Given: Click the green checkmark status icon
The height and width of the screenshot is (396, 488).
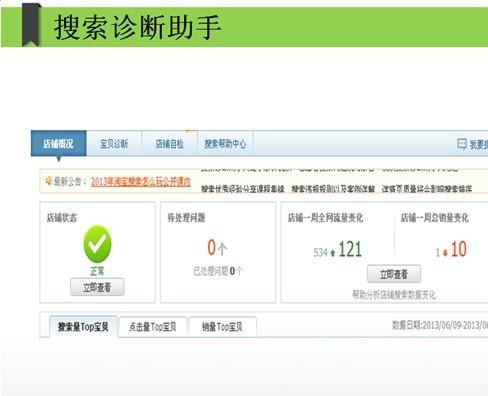Looking at the screenshot, I should tap(97, 244).
